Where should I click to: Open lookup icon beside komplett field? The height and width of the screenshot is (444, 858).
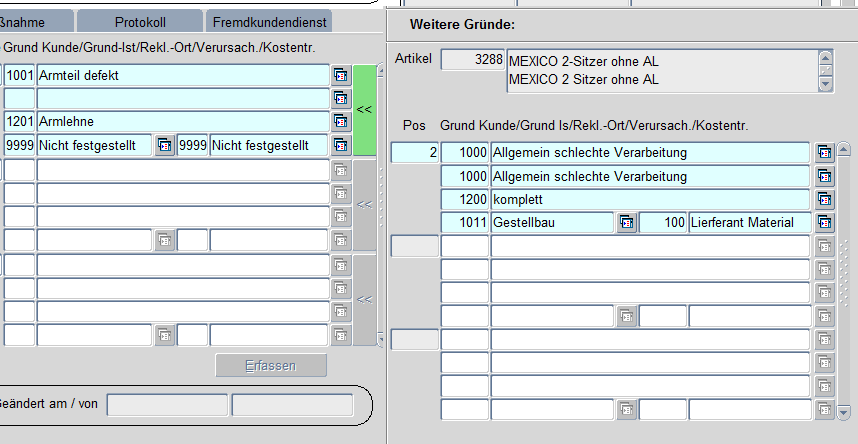[824, 199]
